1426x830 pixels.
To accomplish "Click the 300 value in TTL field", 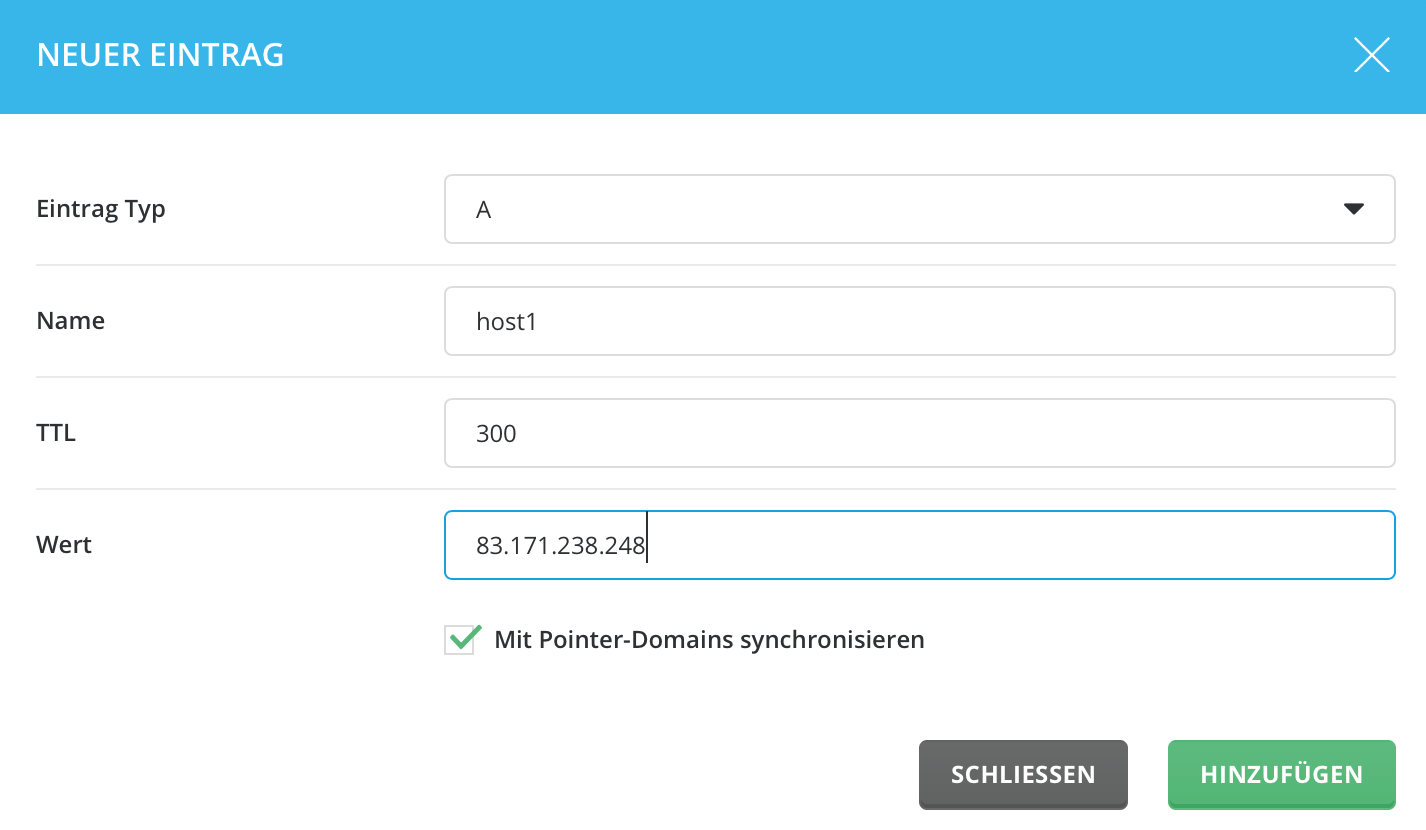I will (496, 433).
